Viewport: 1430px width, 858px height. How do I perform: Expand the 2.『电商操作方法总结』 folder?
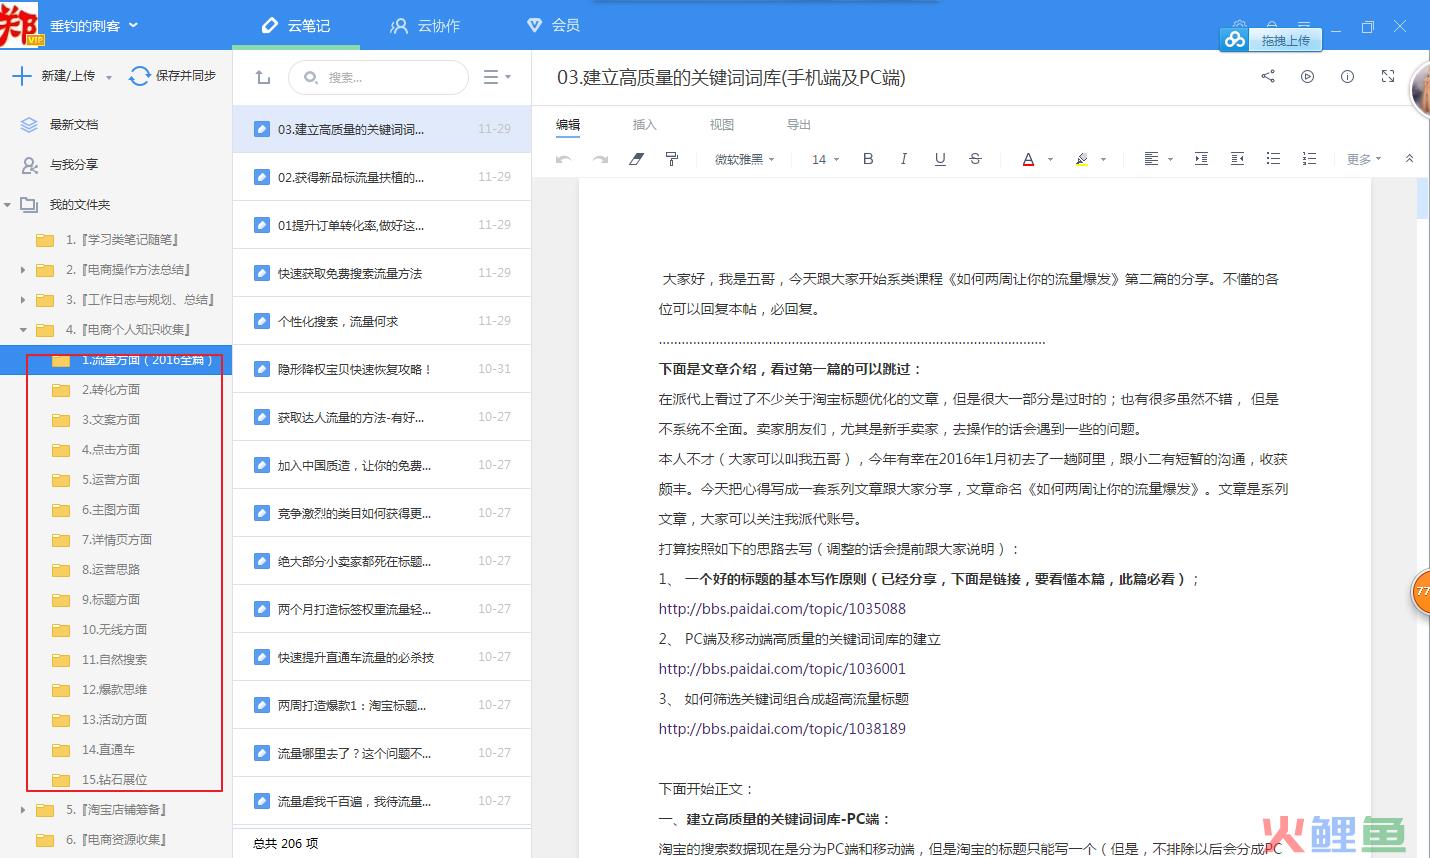(23, 270)
